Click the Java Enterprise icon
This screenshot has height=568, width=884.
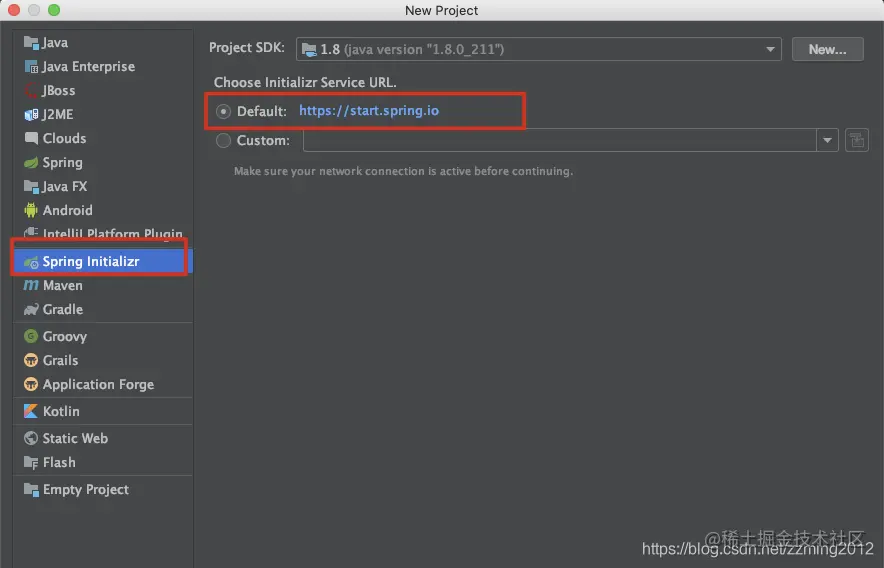tap(31, 67)
